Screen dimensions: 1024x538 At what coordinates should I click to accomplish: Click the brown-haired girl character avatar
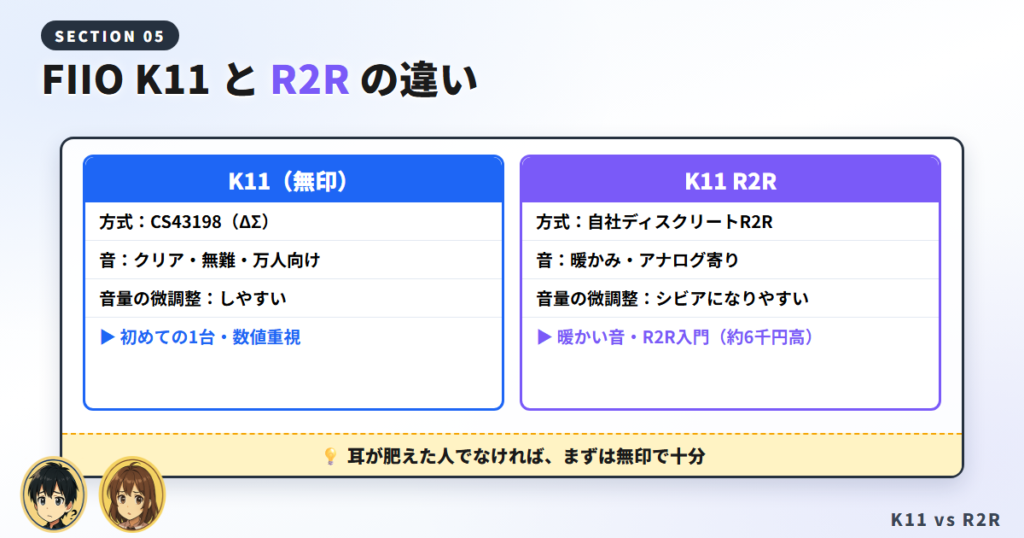(x=132, y=494)
